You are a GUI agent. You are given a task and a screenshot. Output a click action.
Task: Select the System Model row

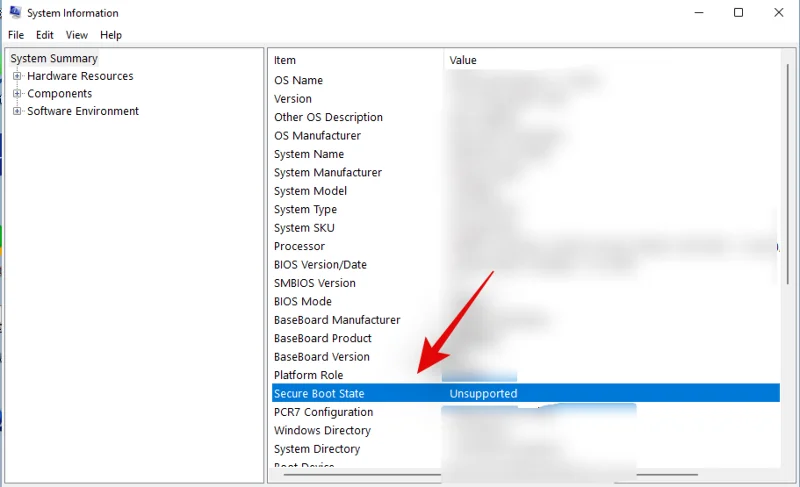pos(526,191)
